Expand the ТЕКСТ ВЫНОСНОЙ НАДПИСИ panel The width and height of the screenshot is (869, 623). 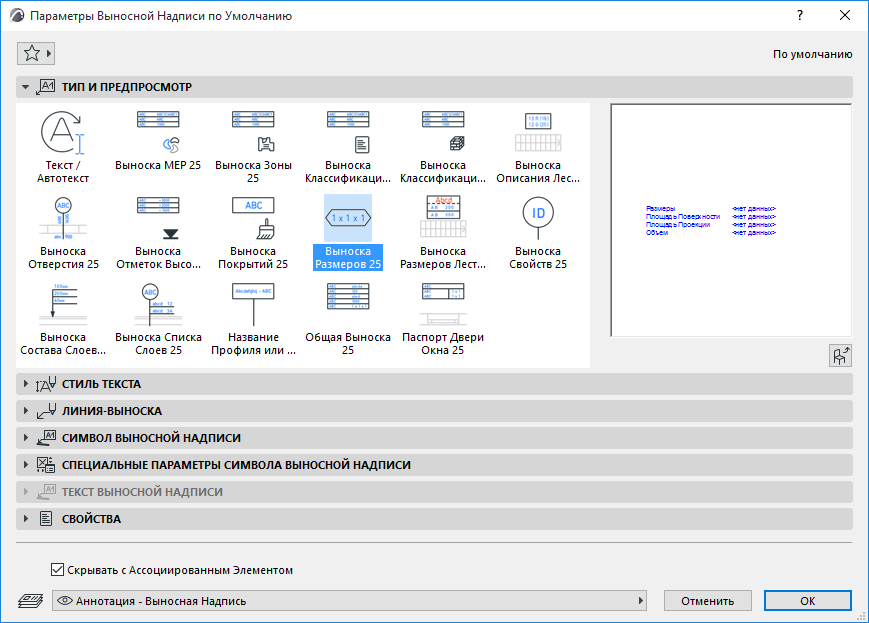tap(434, 492)
